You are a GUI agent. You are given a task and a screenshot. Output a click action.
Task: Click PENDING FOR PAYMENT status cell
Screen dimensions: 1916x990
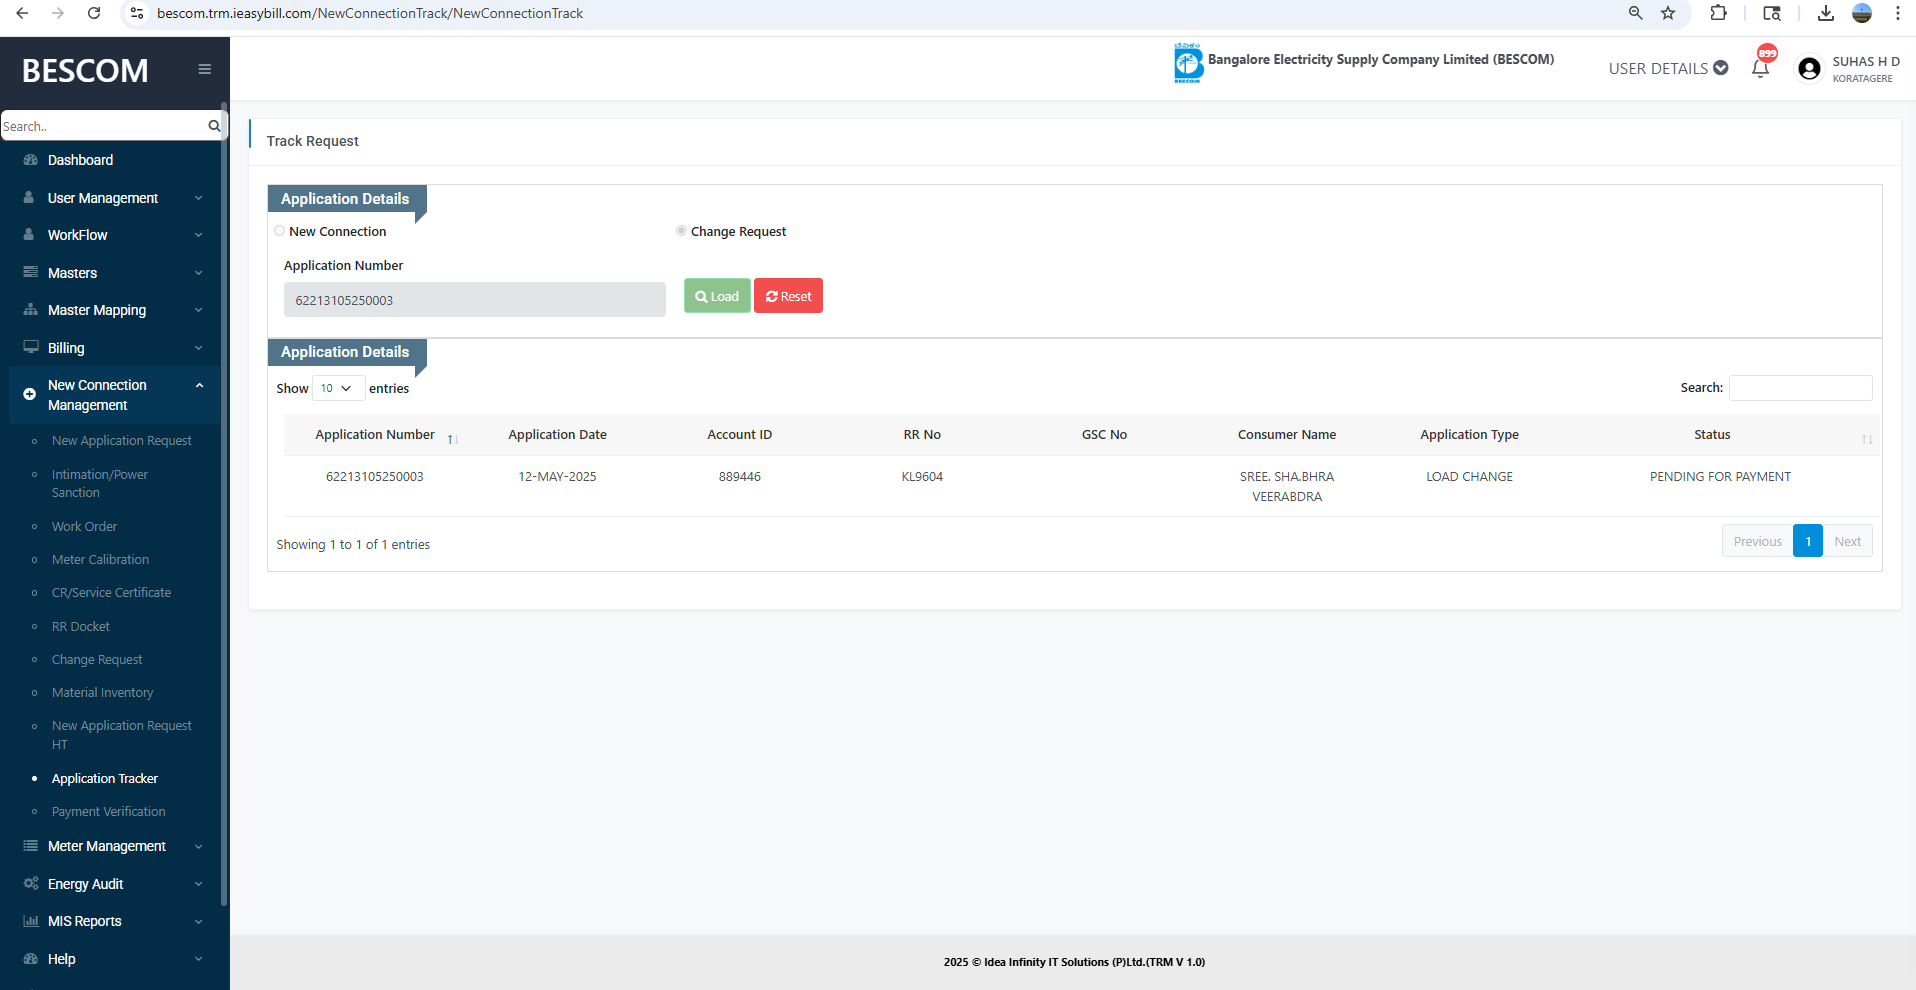tap(1720, 477)
